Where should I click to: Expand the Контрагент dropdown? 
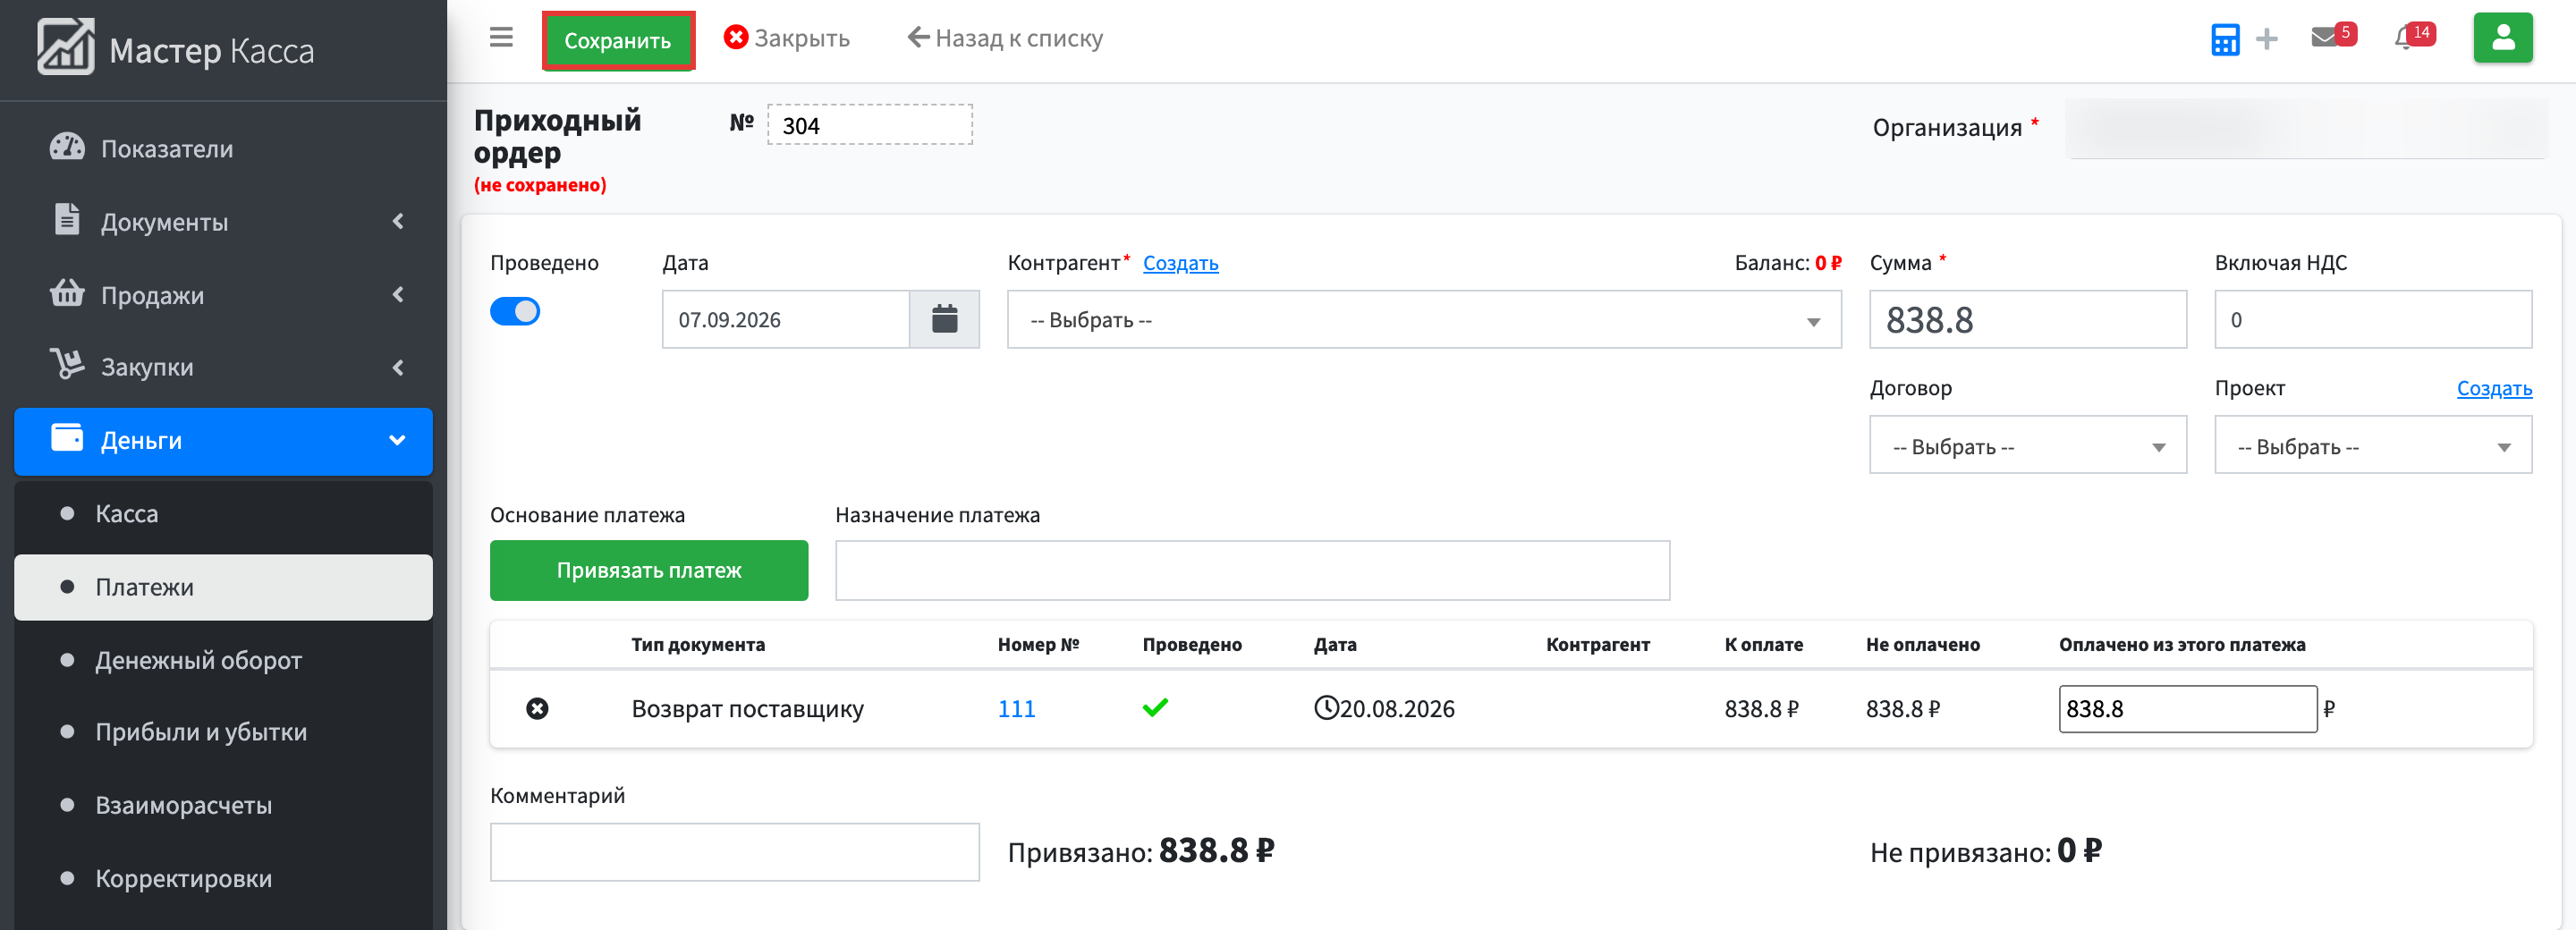point(1424,320)
